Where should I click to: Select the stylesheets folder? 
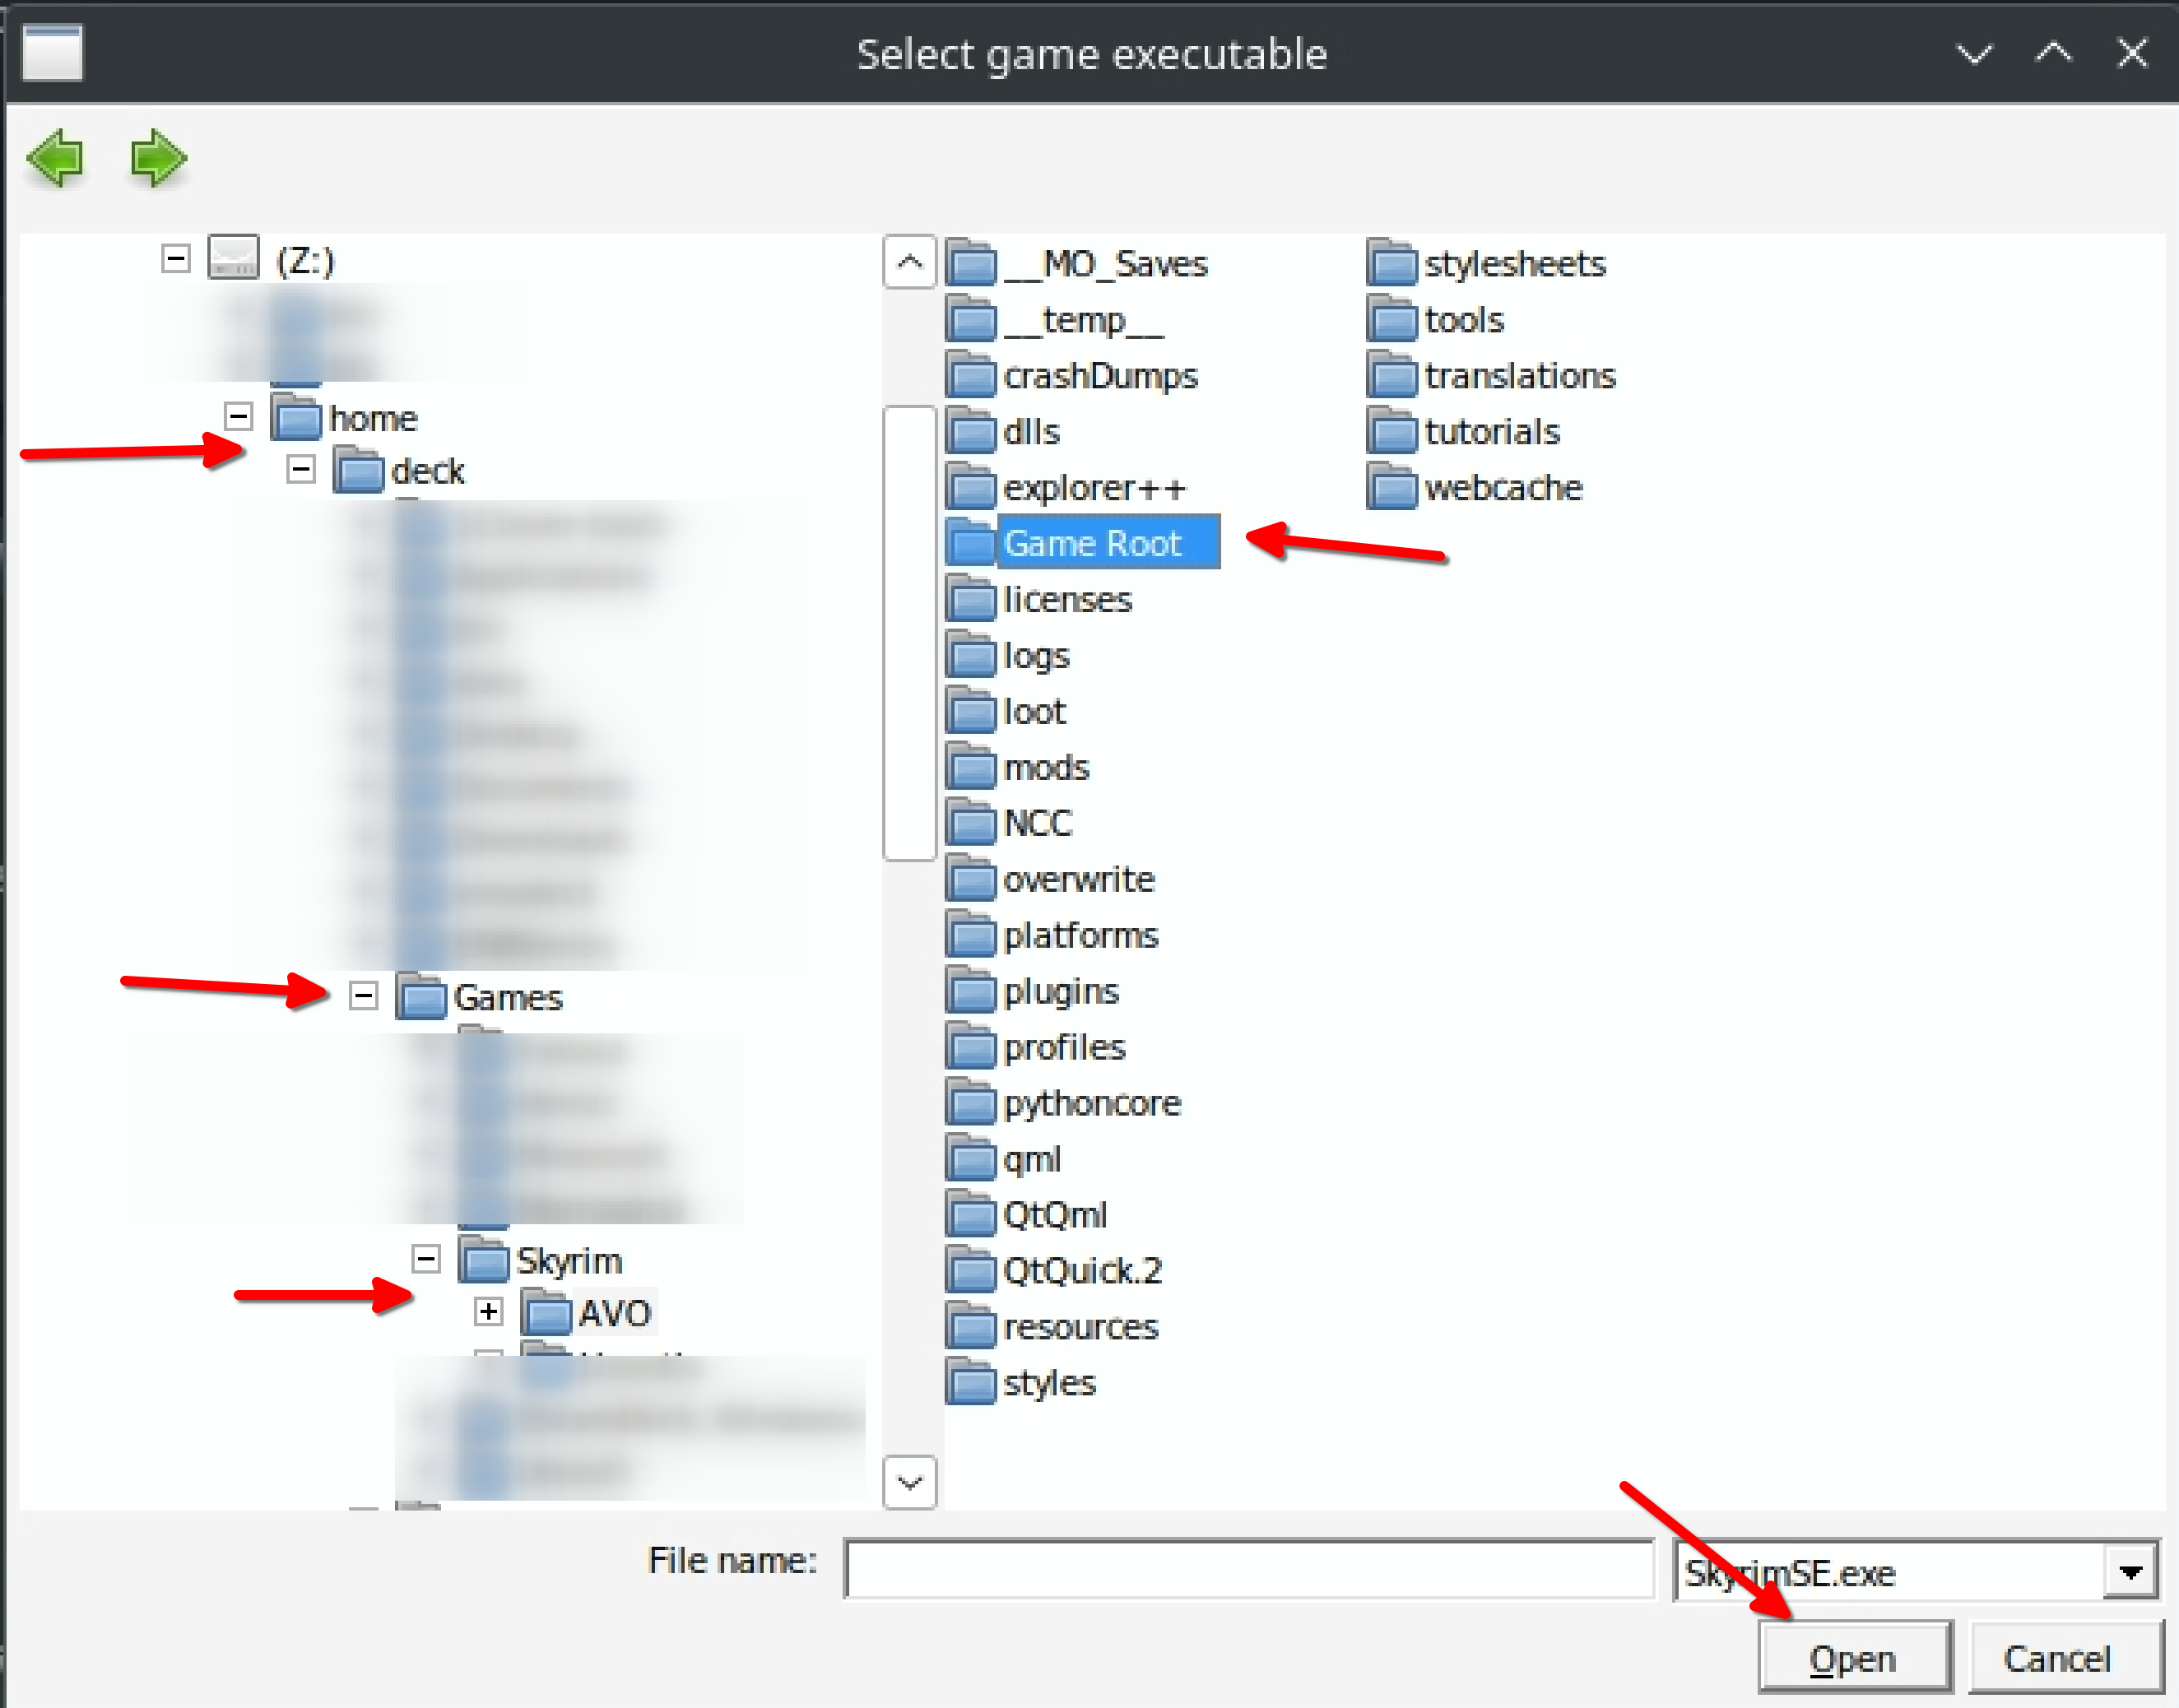tap(1514, 264)
